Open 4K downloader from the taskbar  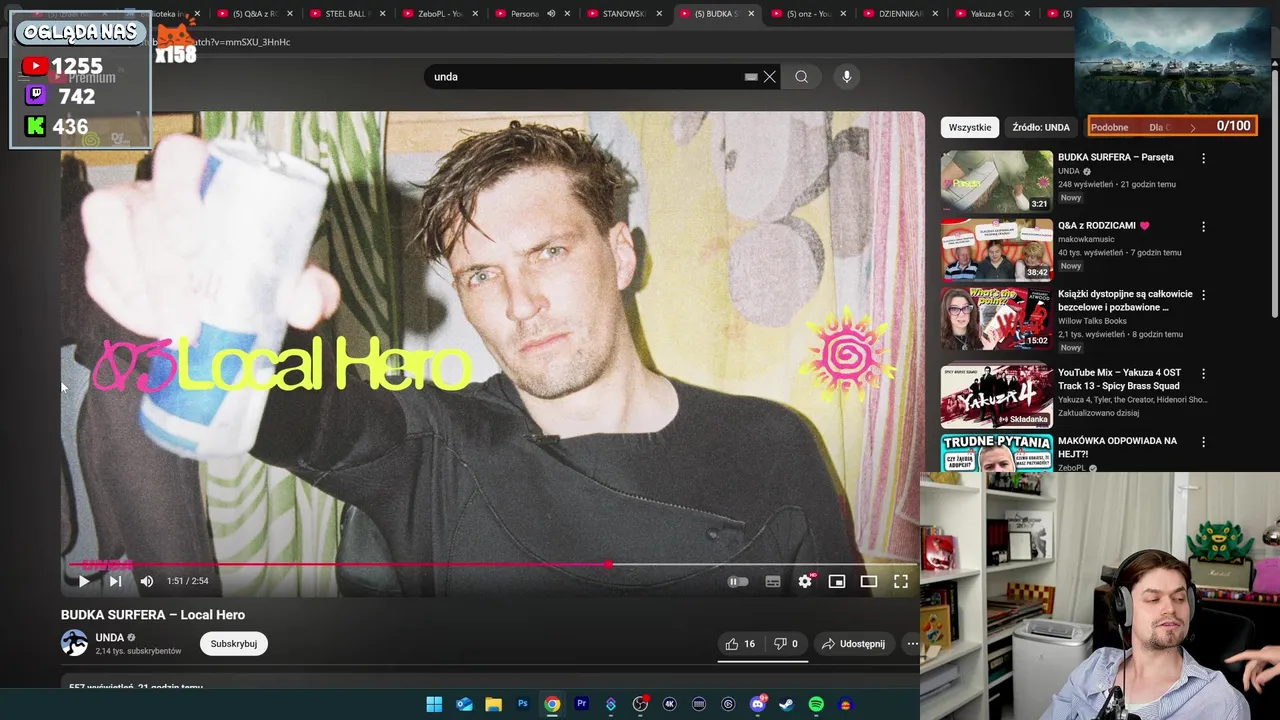(670, 705)
